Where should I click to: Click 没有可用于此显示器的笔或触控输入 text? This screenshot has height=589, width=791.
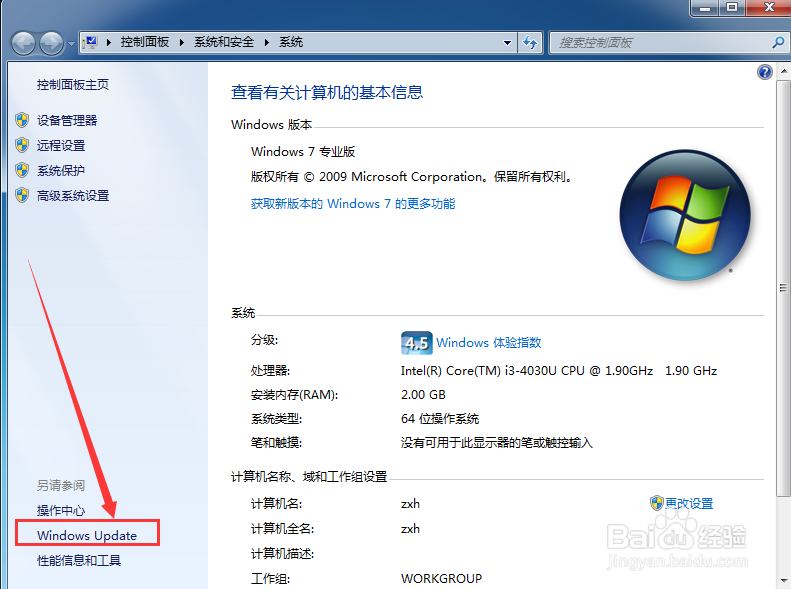497,443
